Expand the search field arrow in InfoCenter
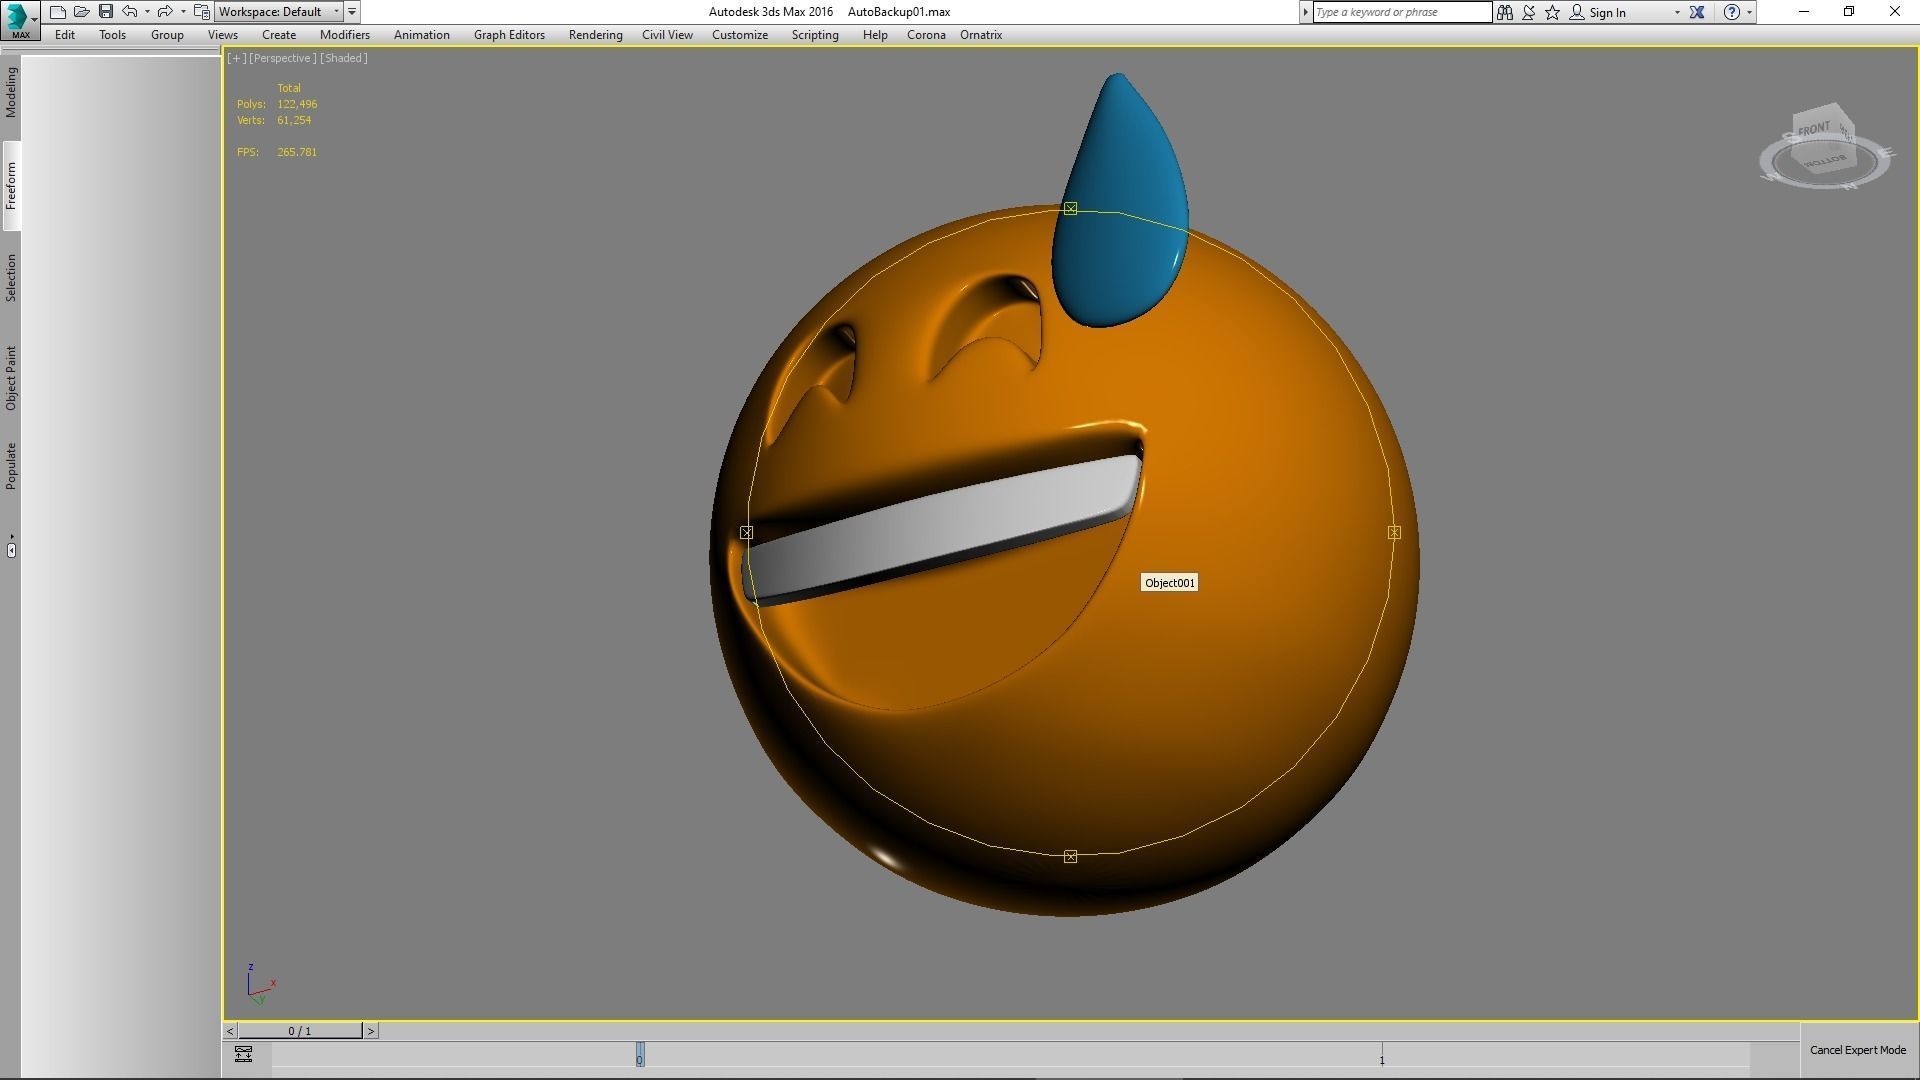This screenshot has height=1080, width=1920. [x=1305, y=12]
